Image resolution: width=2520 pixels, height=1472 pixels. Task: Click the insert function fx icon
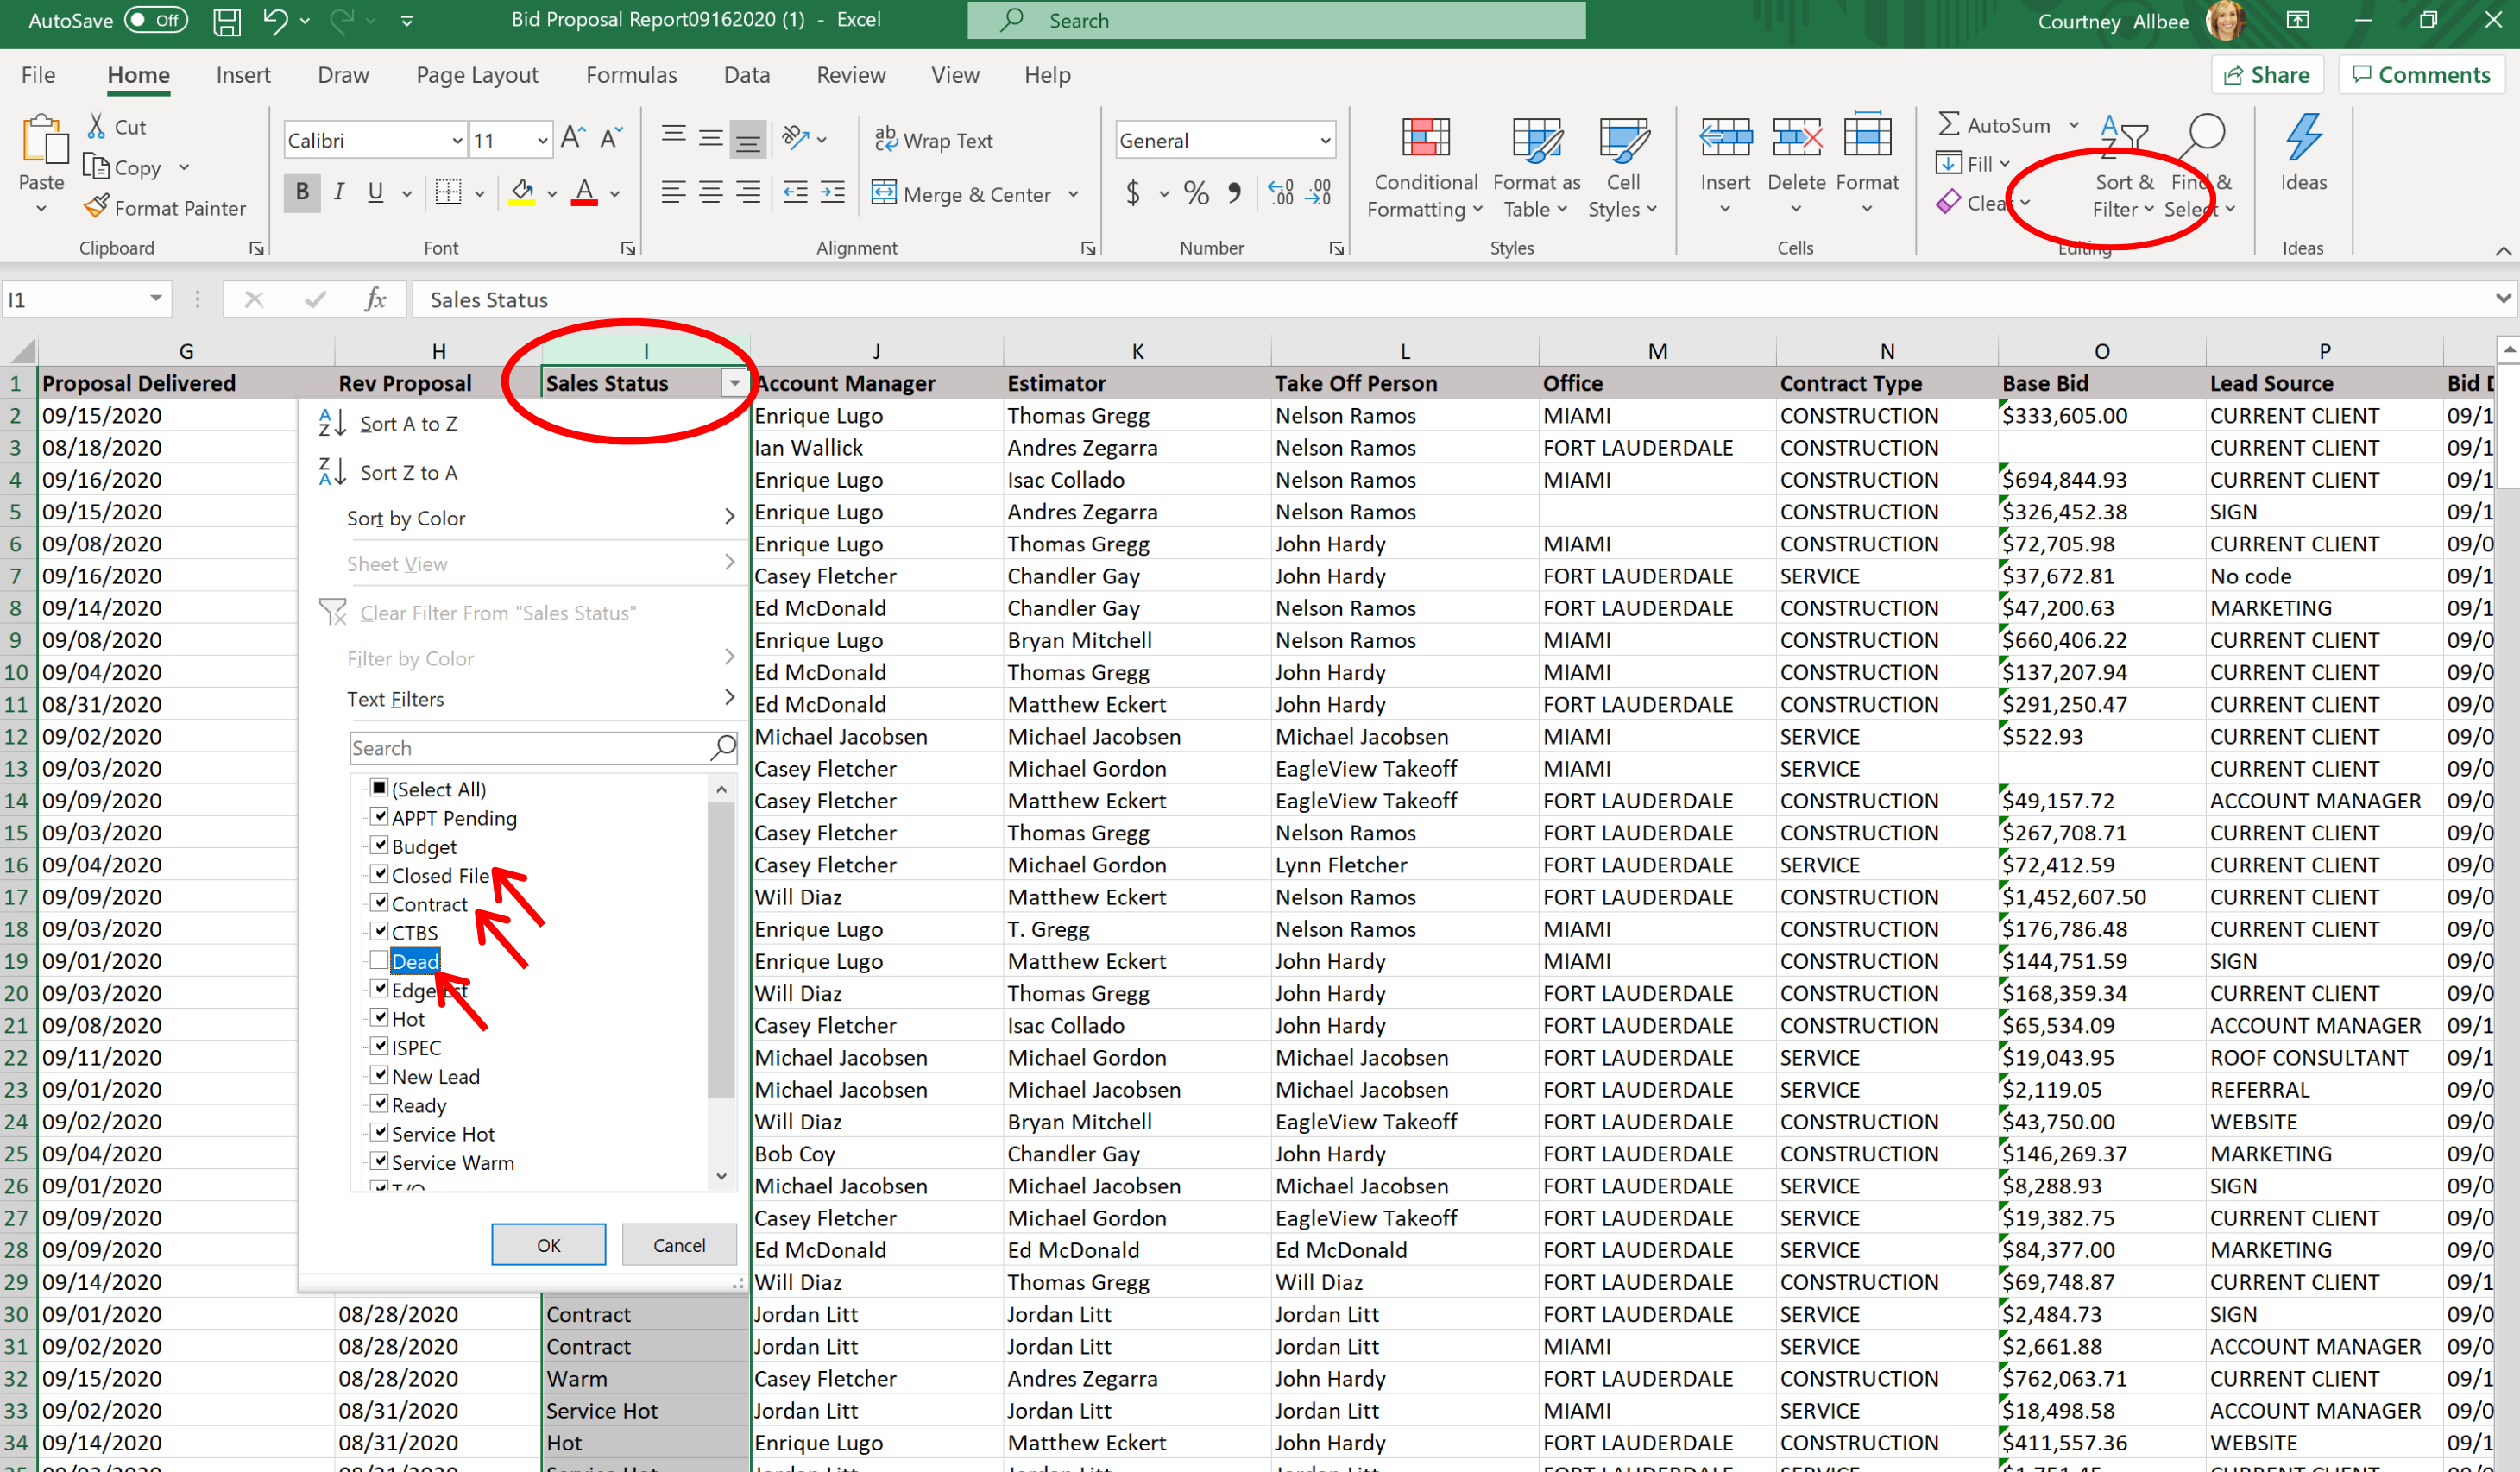tap(375, 299)
